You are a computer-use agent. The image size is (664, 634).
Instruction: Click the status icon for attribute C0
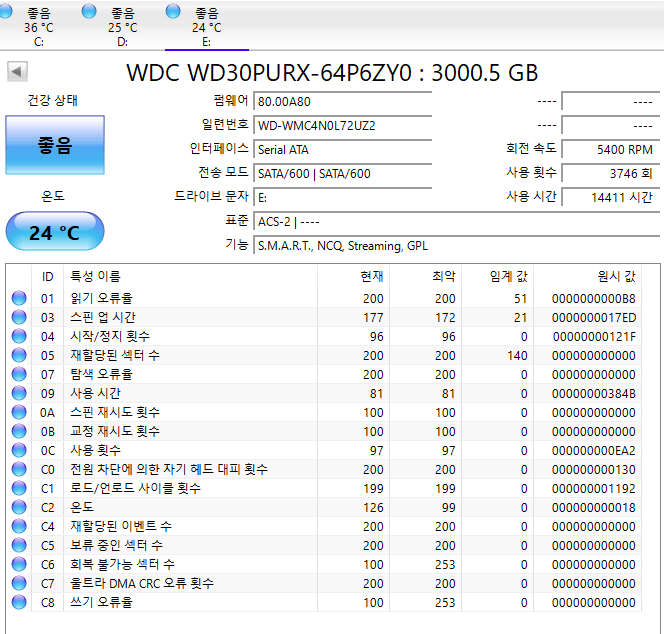tap(19, 469)
